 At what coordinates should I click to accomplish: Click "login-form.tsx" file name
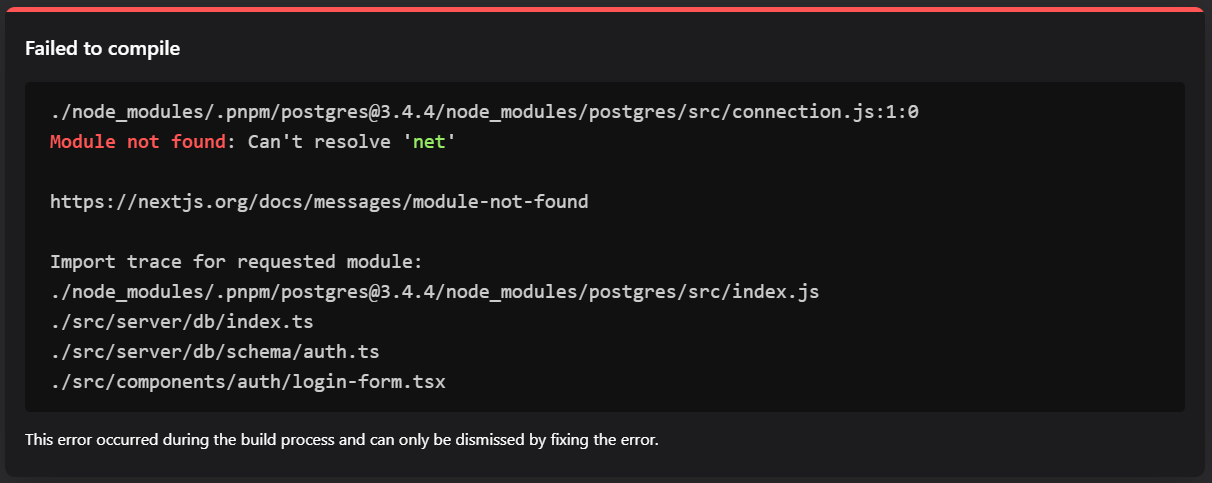pos(368,382)
